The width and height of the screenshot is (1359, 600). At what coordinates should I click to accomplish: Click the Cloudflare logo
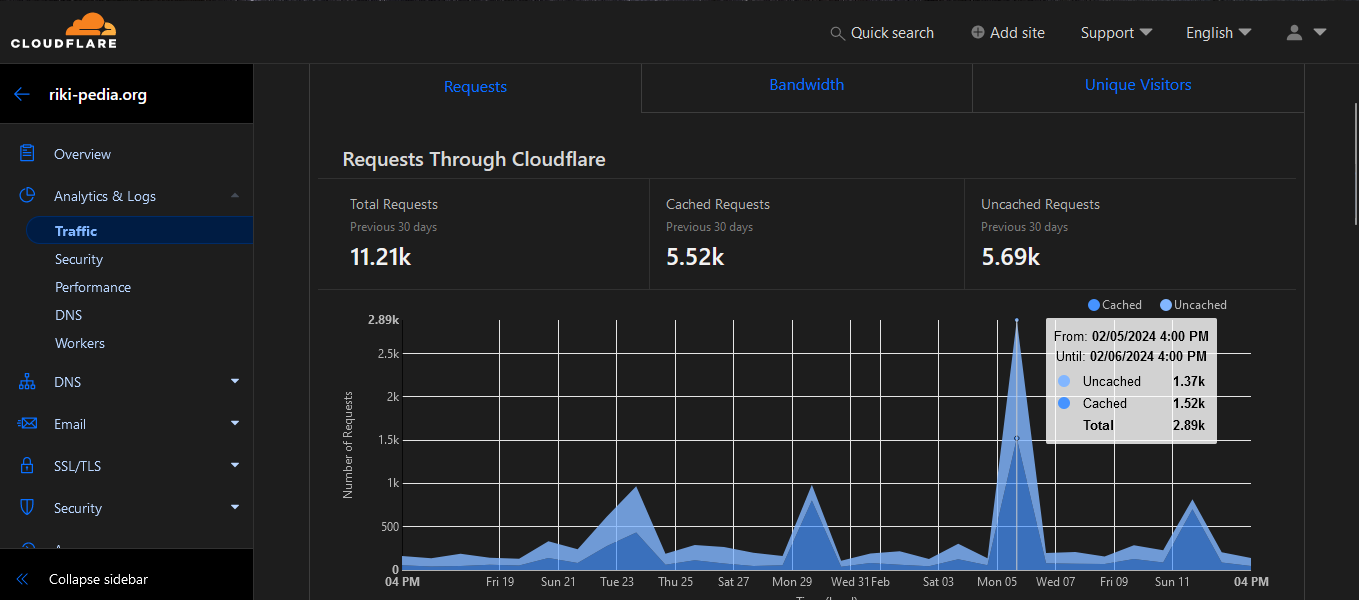coord(64,31)
